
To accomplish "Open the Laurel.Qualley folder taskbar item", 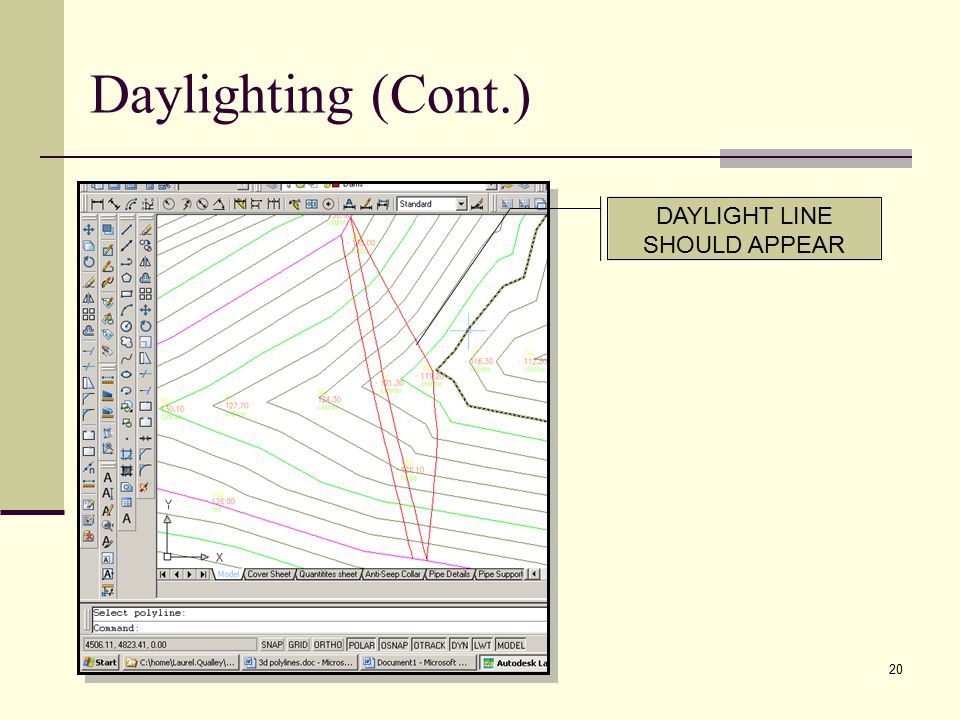I will click(x=180, y=662).
